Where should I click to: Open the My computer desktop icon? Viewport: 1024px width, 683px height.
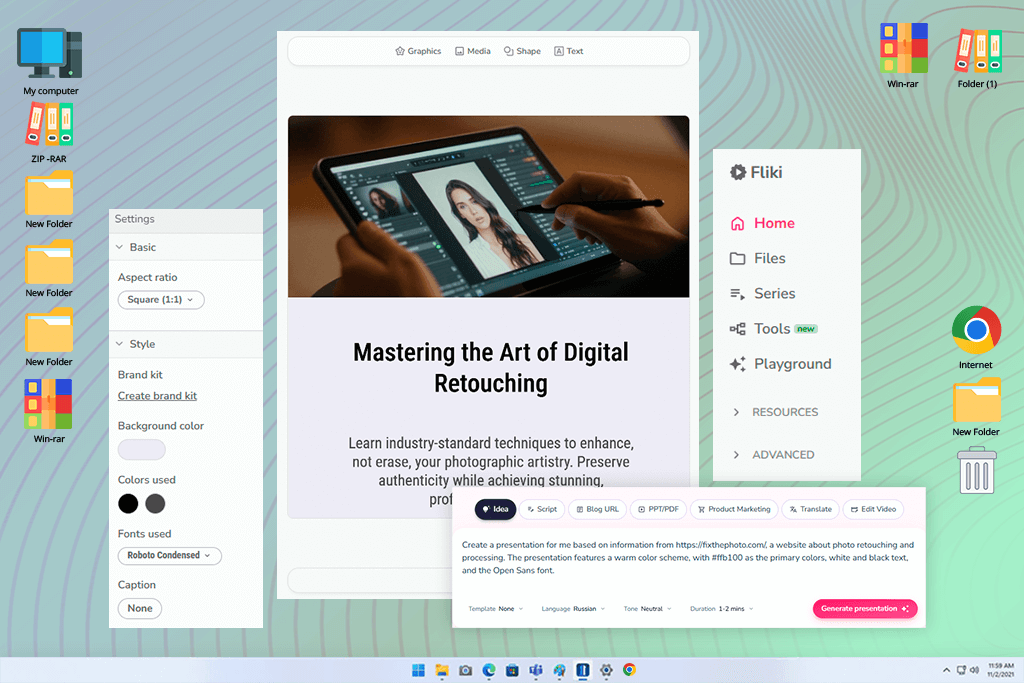pos(50,61)
